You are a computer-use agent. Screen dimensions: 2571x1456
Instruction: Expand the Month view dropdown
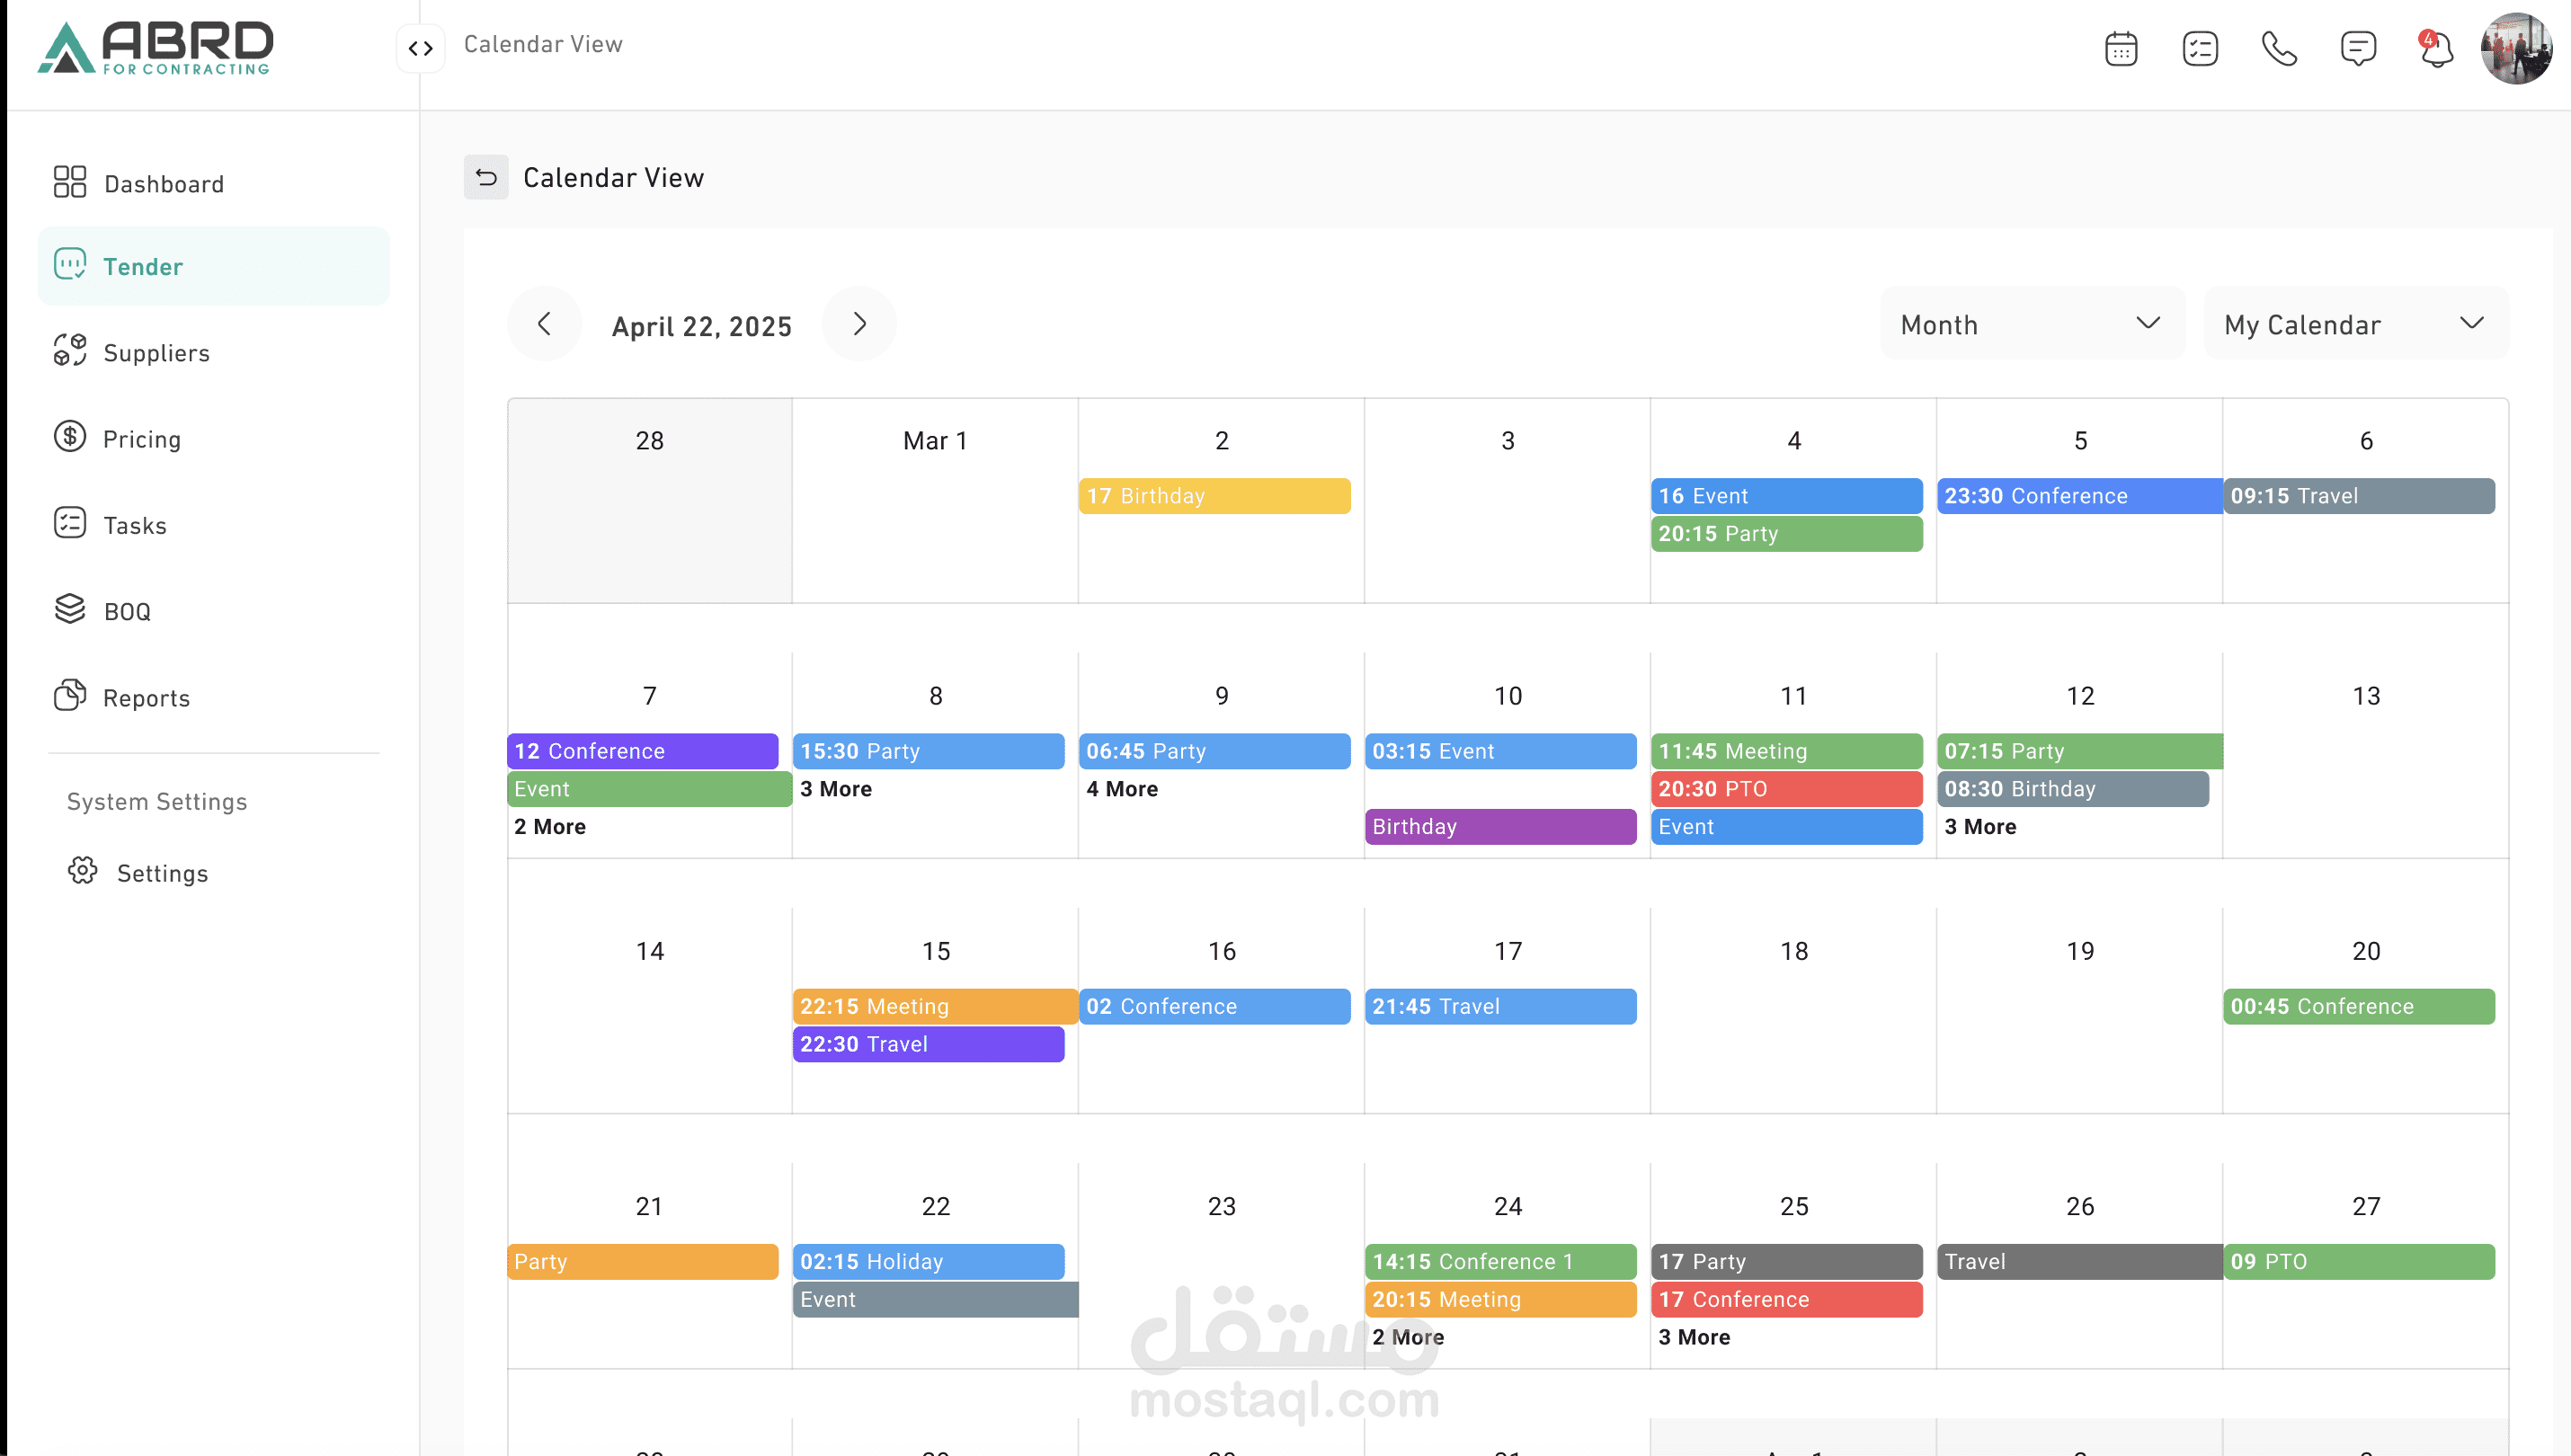pos(2031,324)
